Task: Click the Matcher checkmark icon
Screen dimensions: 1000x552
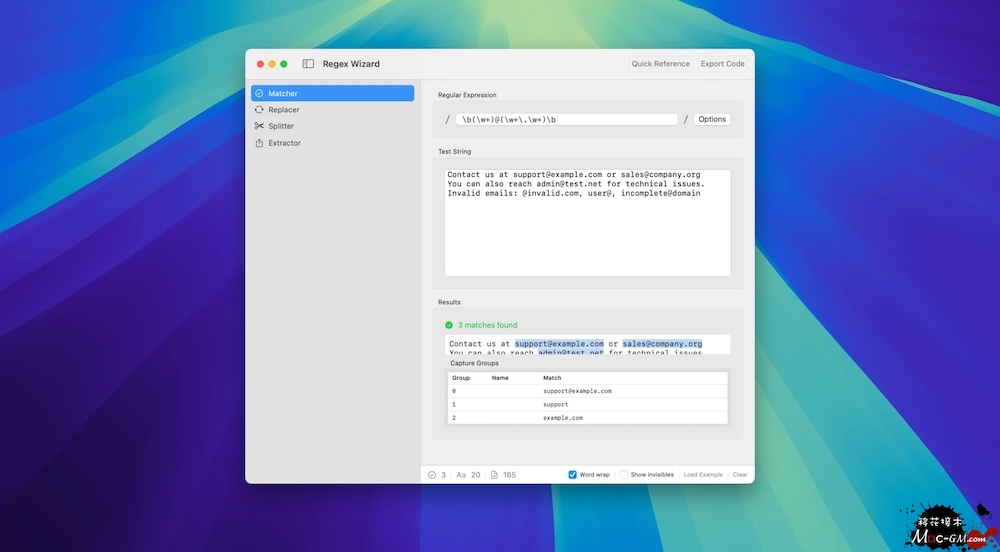Action: tap(259, 93)
